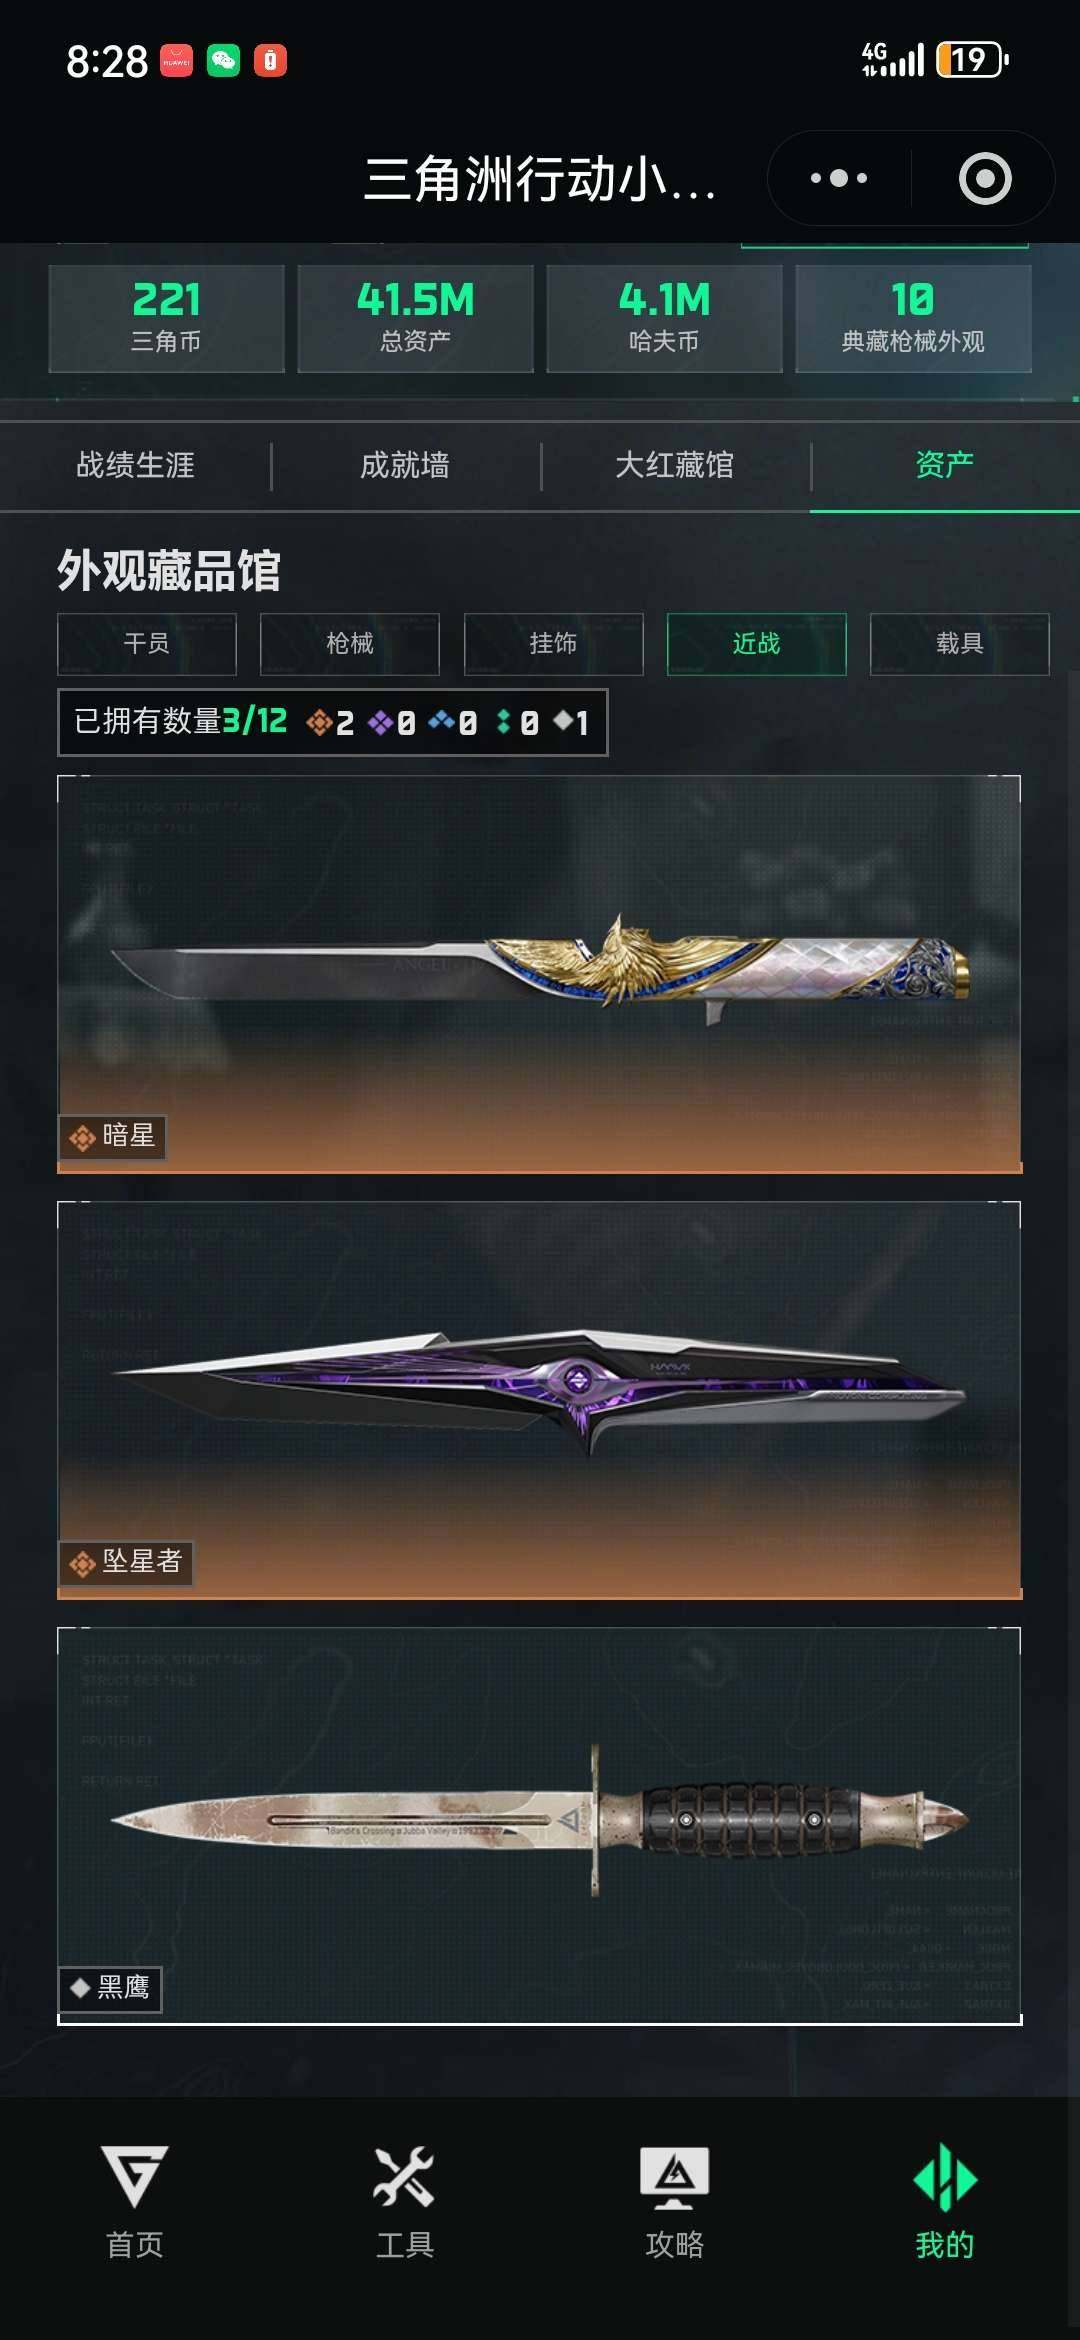Open the 大红藏馆 tab
This screenshot has width=1080, height=2340.
point(675,465)
